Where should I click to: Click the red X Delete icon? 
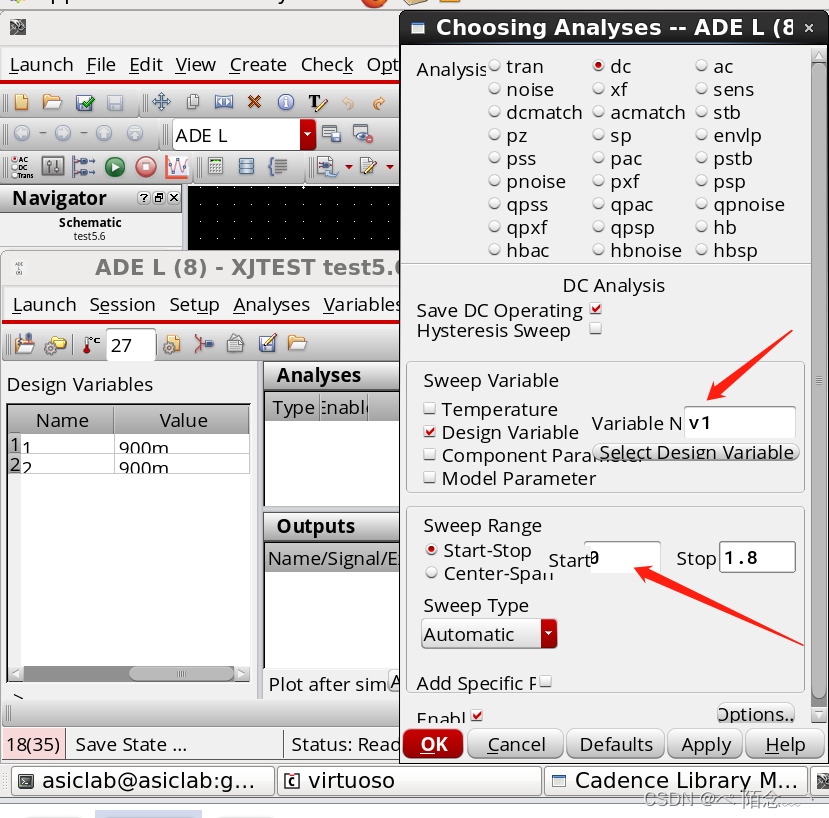point(254,101)
